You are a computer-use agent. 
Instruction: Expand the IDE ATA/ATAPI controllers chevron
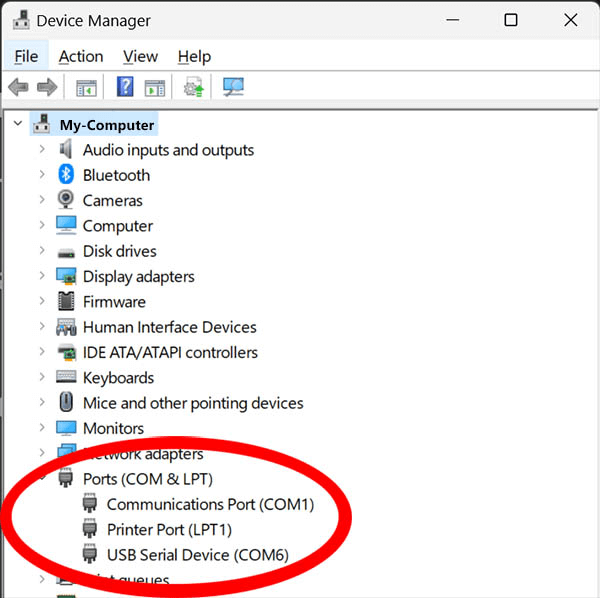click(42, 352)
